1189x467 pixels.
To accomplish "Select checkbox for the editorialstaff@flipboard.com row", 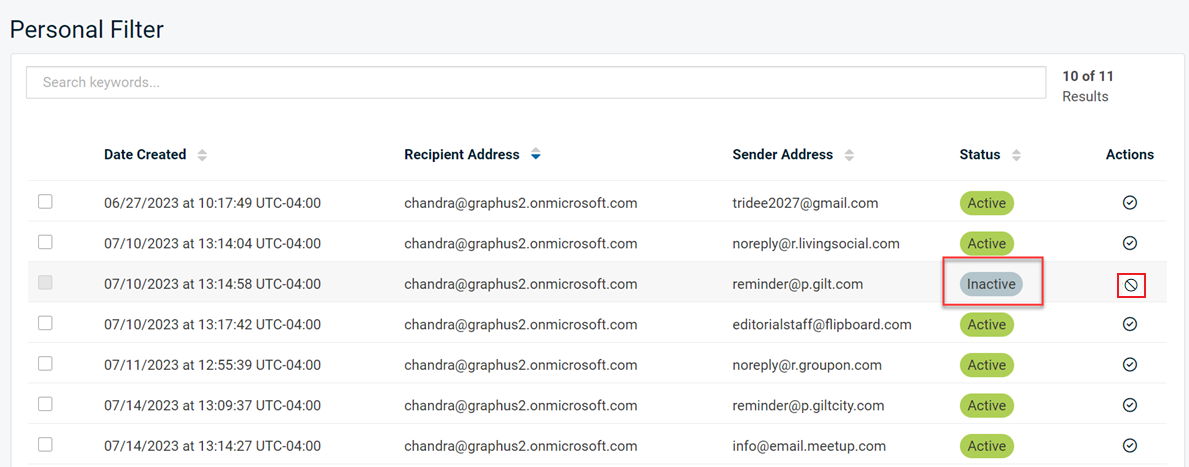I will click(45, 323).
